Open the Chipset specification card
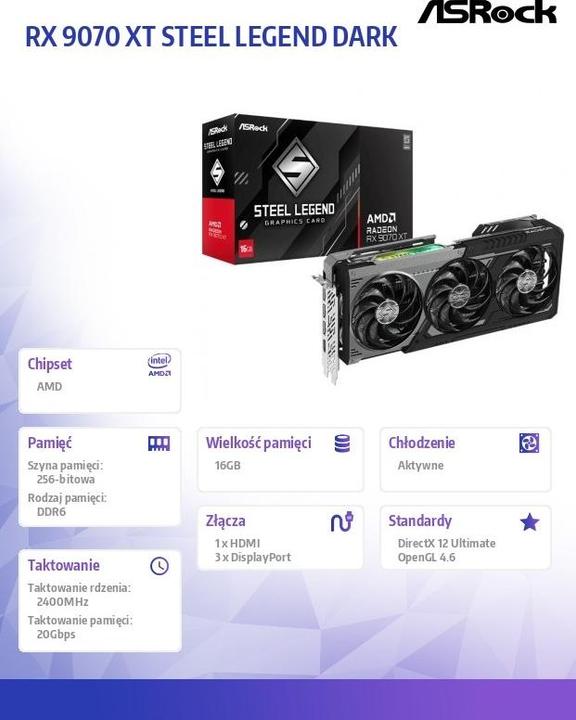The image size is (576, 720). pyautogui.click(x=99, y=381)
